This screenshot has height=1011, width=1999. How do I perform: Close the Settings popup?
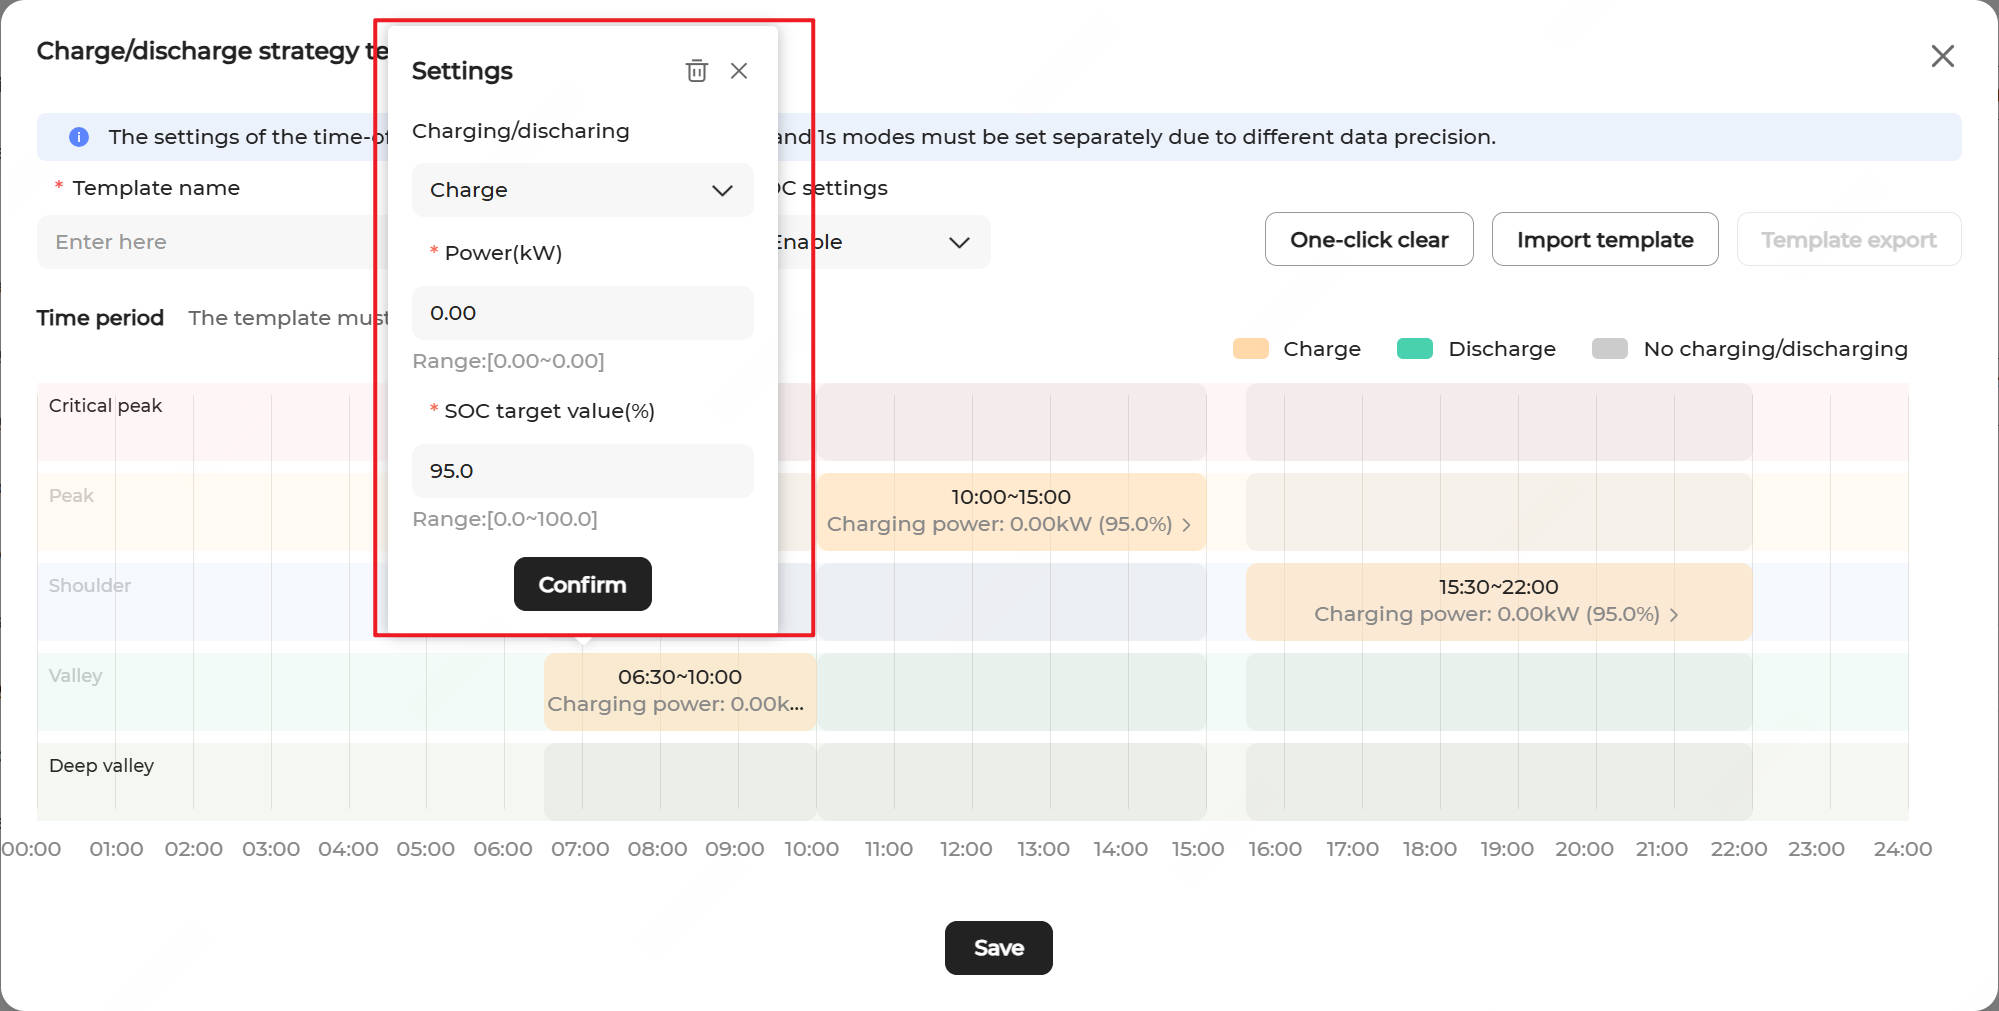pos(739,71)
